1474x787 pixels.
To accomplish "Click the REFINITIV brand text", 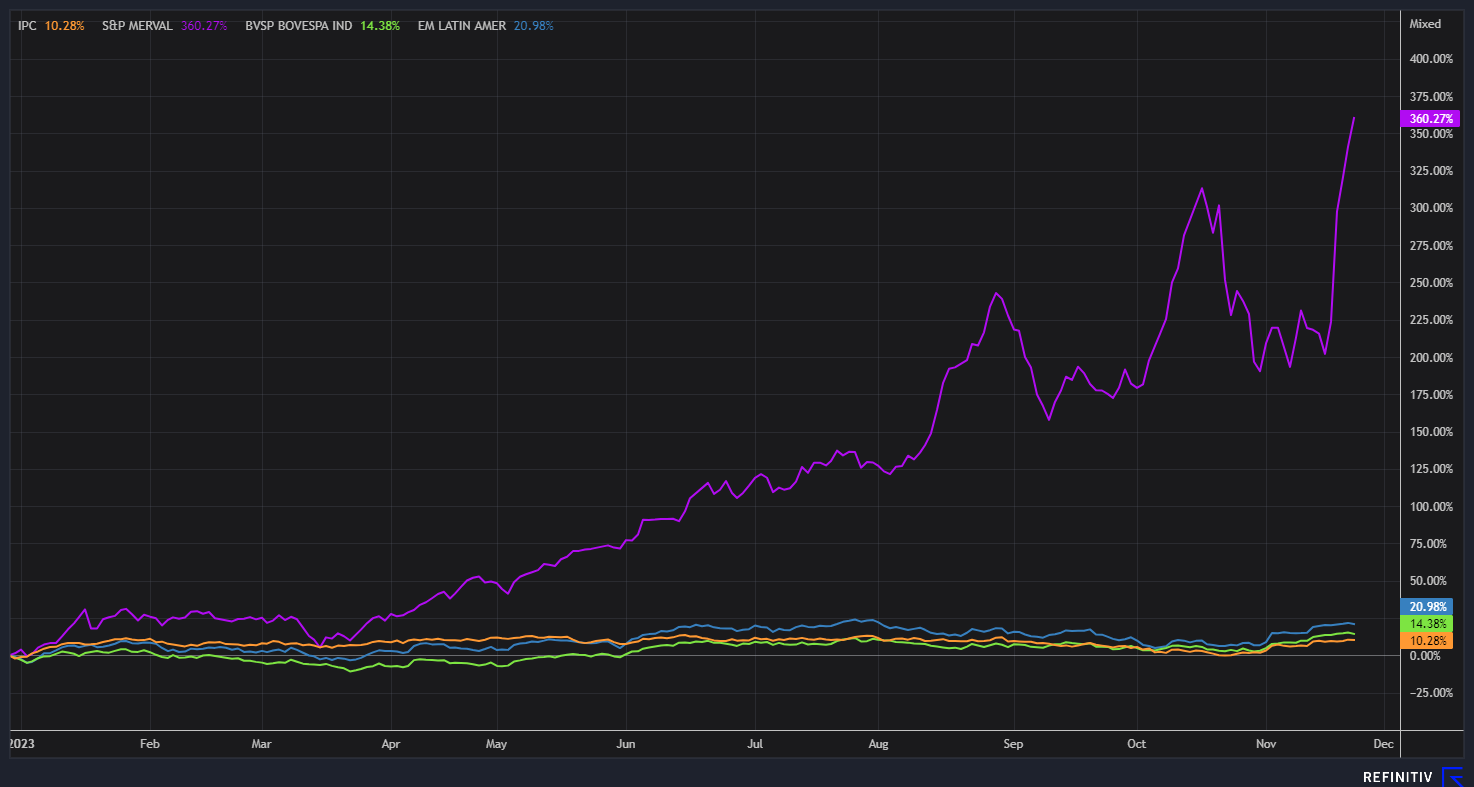I will (x=1398, y=777).
